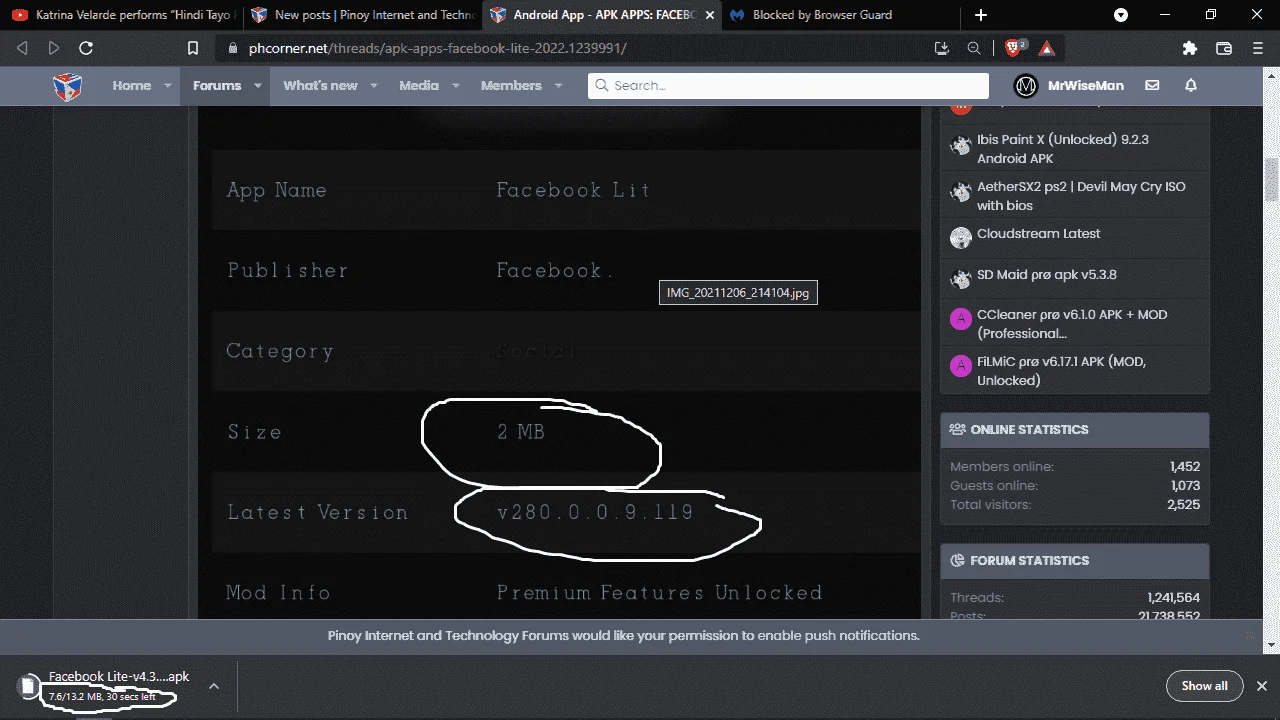1280x720 pixels.
Task: Open the Media navigation item
Action: (x=419, y=86)
